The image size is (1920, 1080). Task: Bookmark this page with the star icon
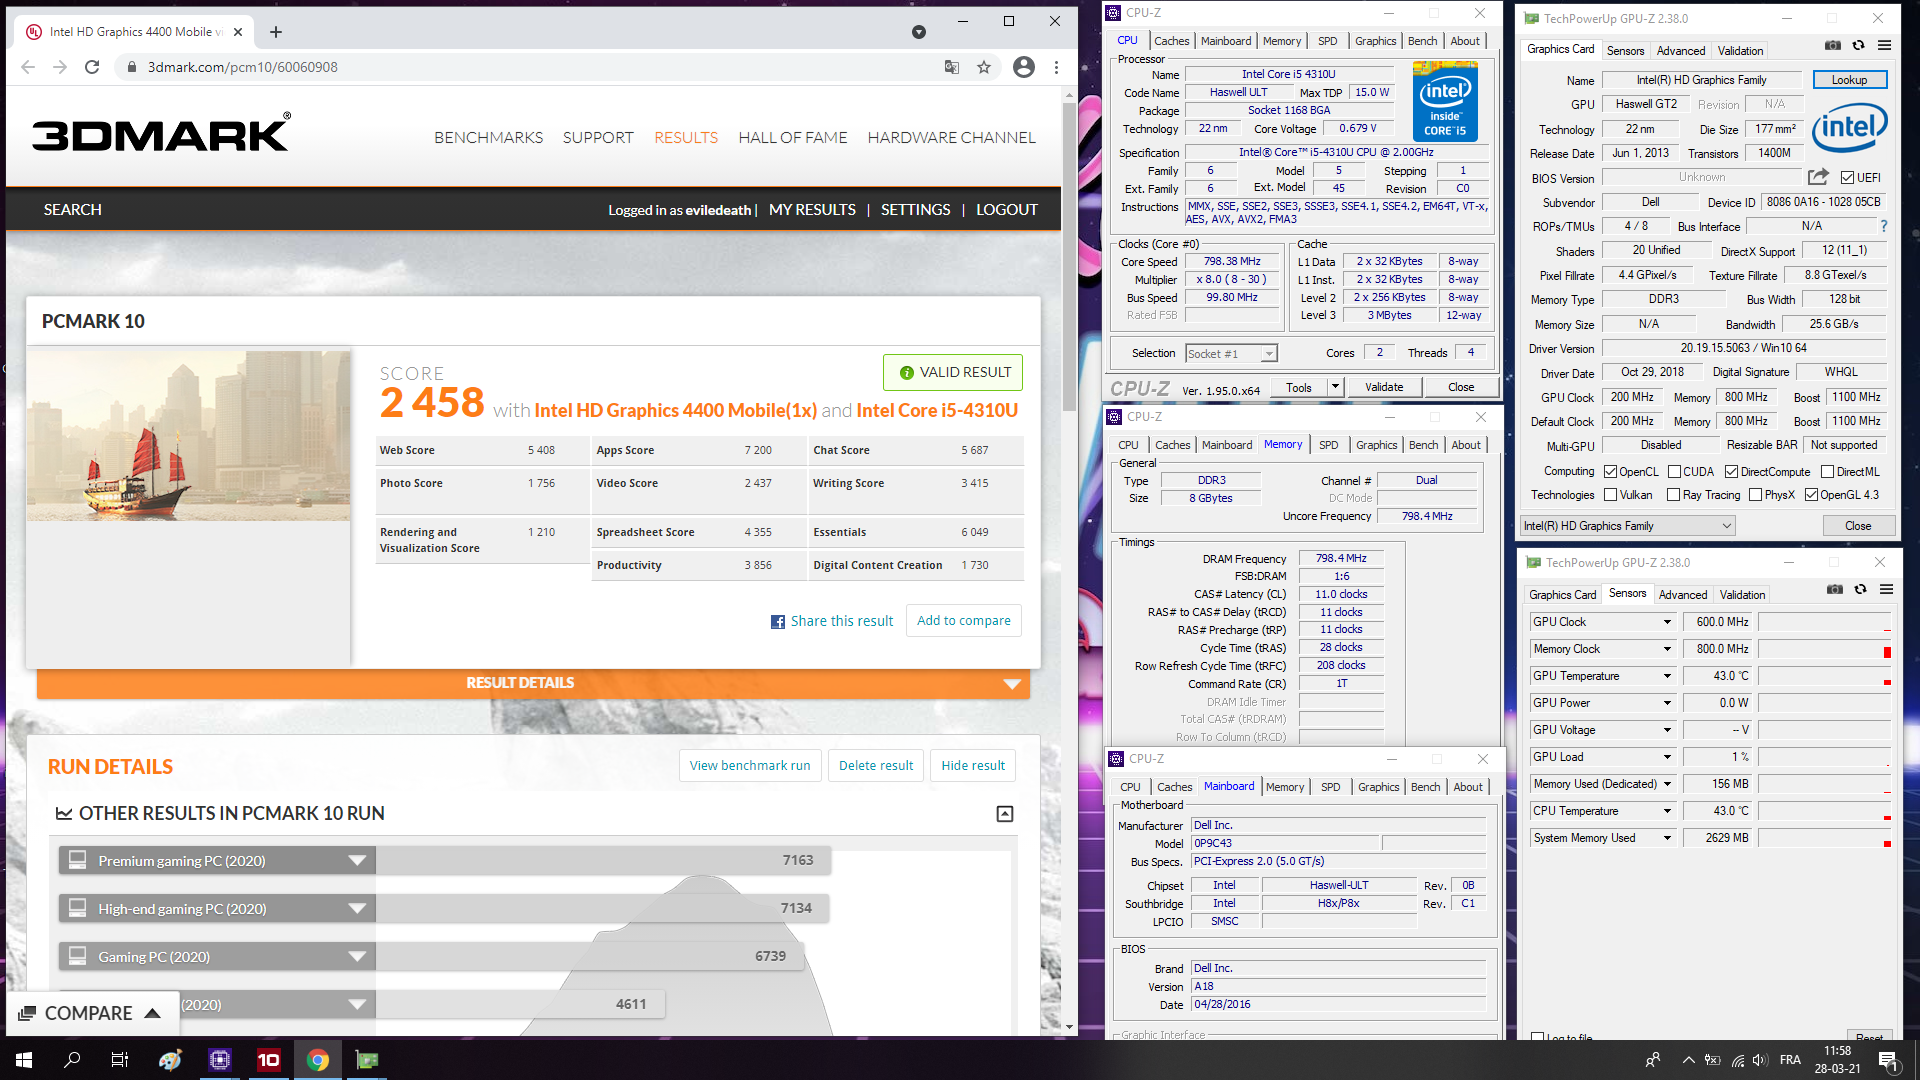pos(984,67)
